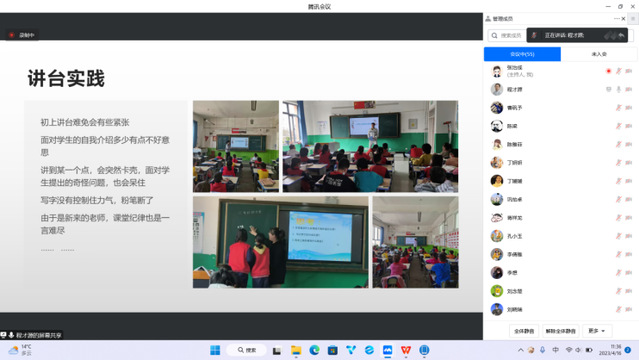This screenshot has height=360, width=639.
Task: Toggle camera icon for 孔小玉
Action: coord(629,236)
